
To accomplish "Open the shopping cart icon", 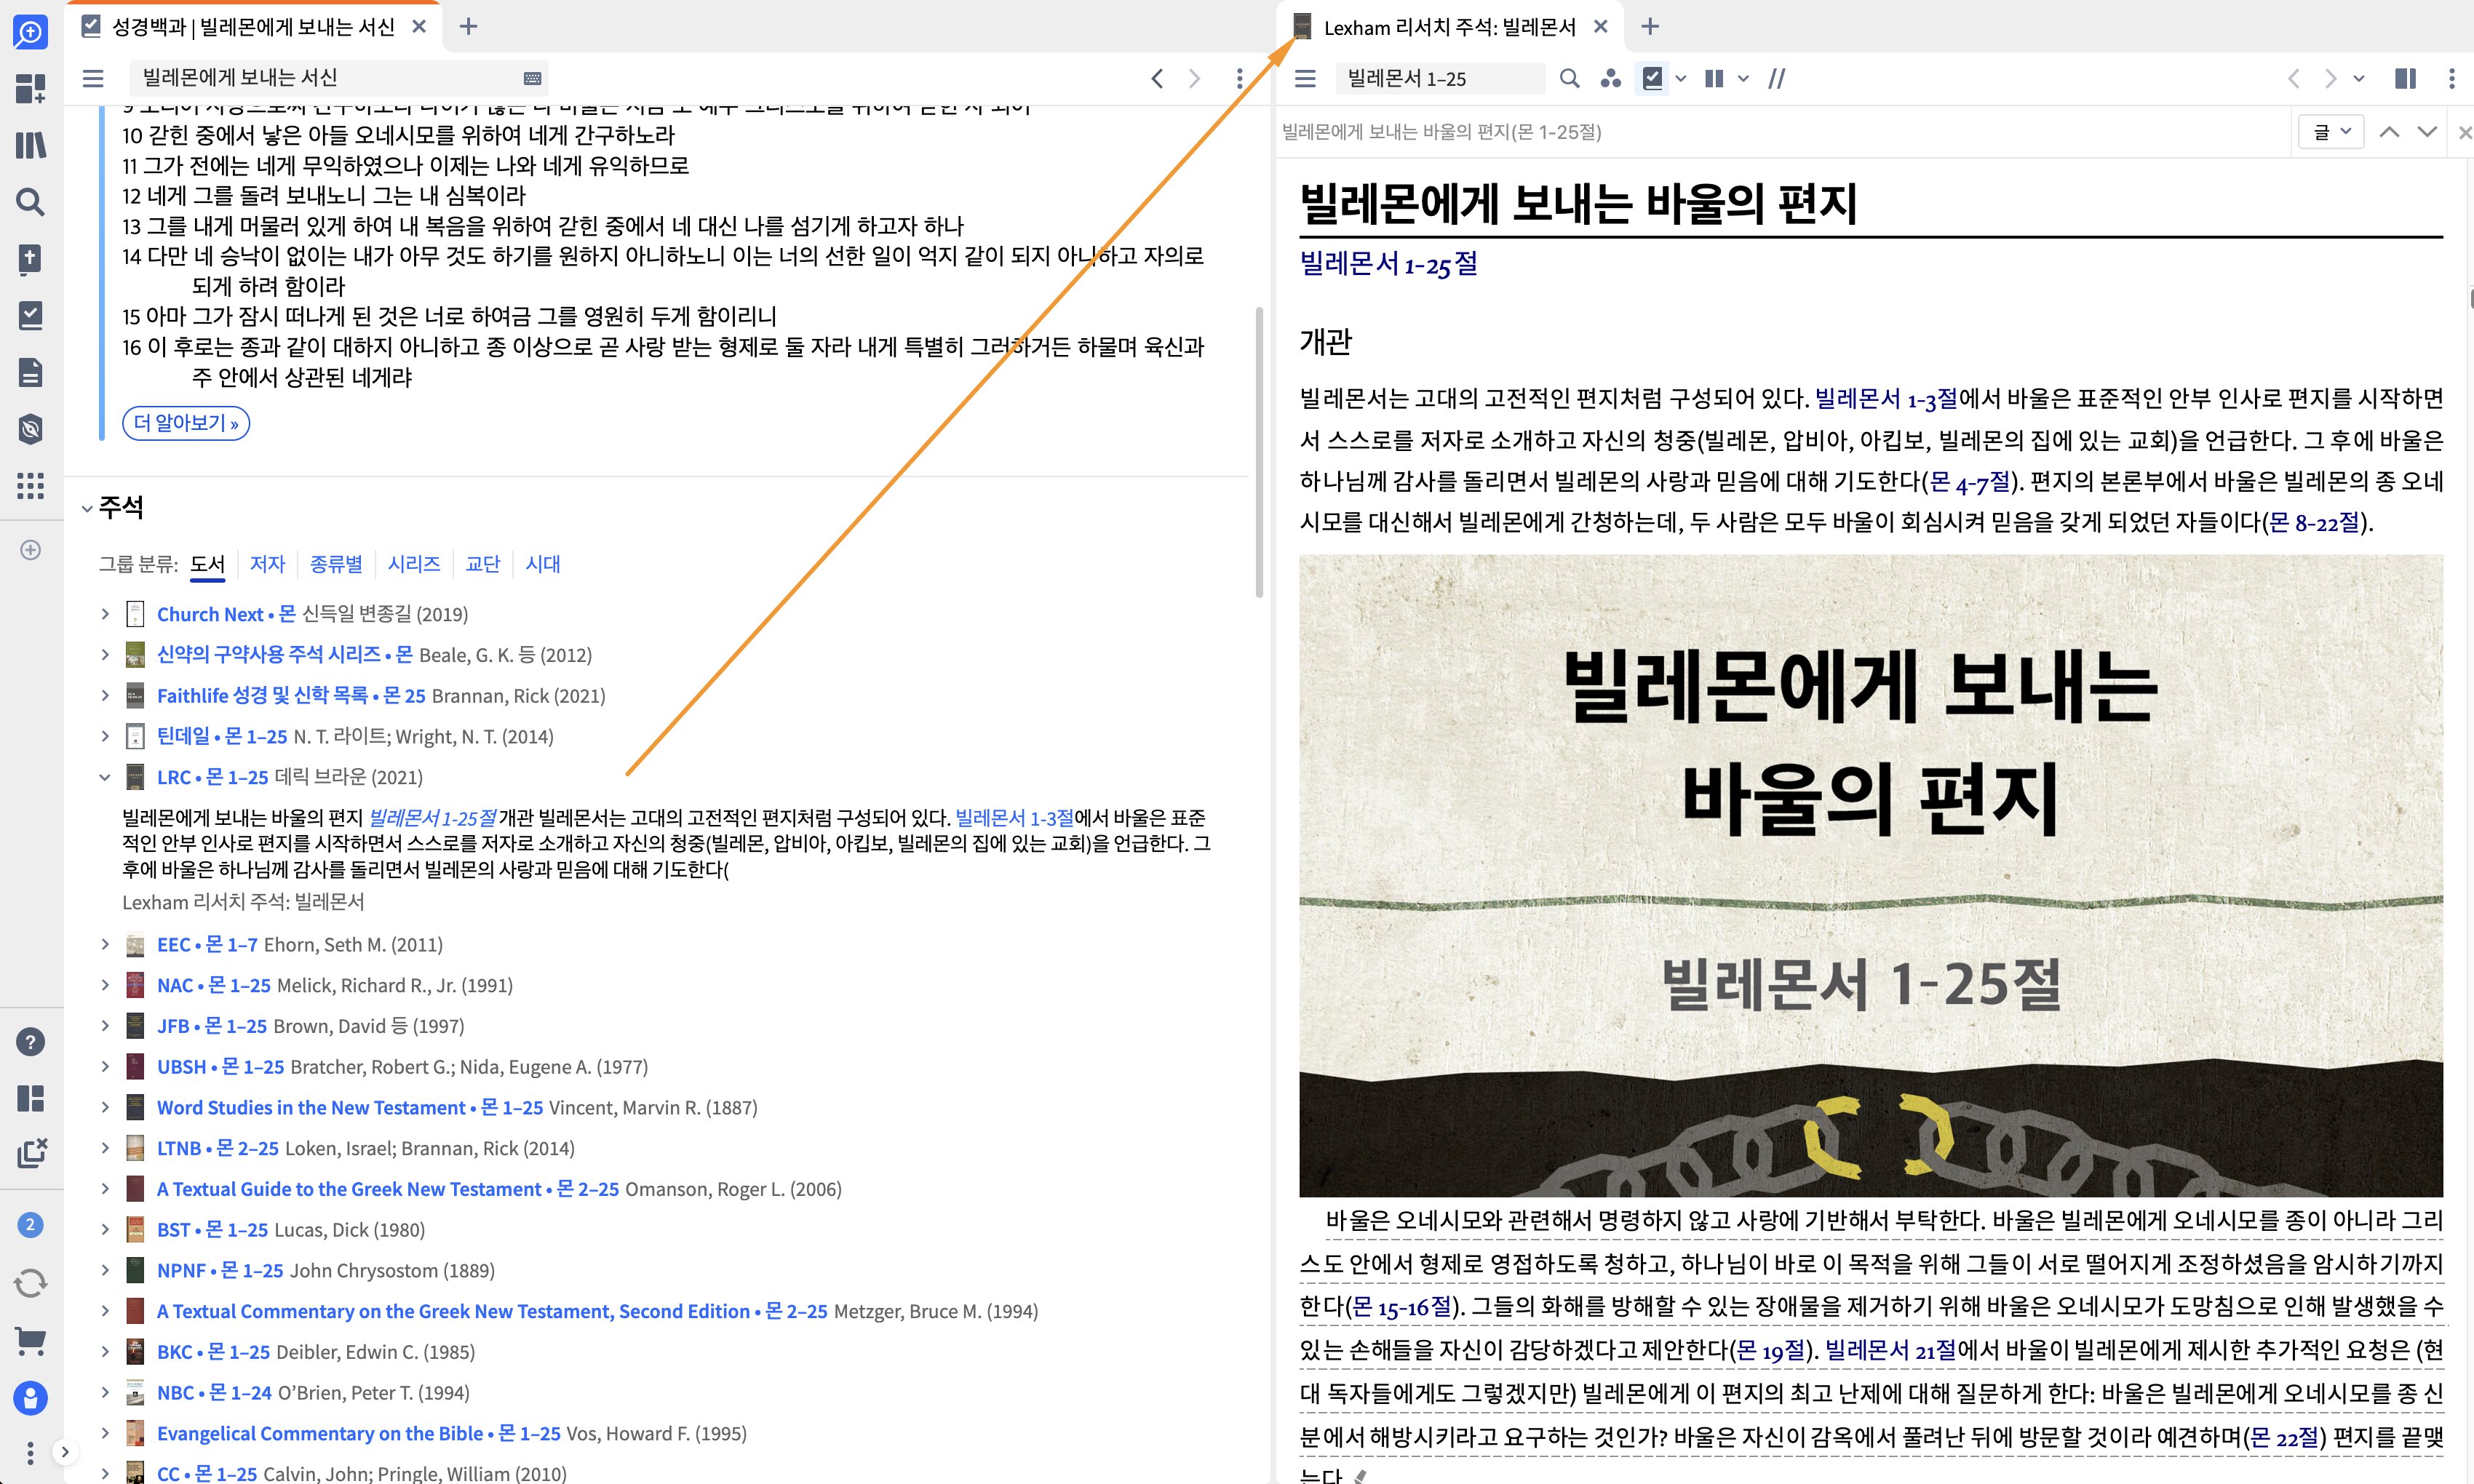I will (x=31, y=1340).
